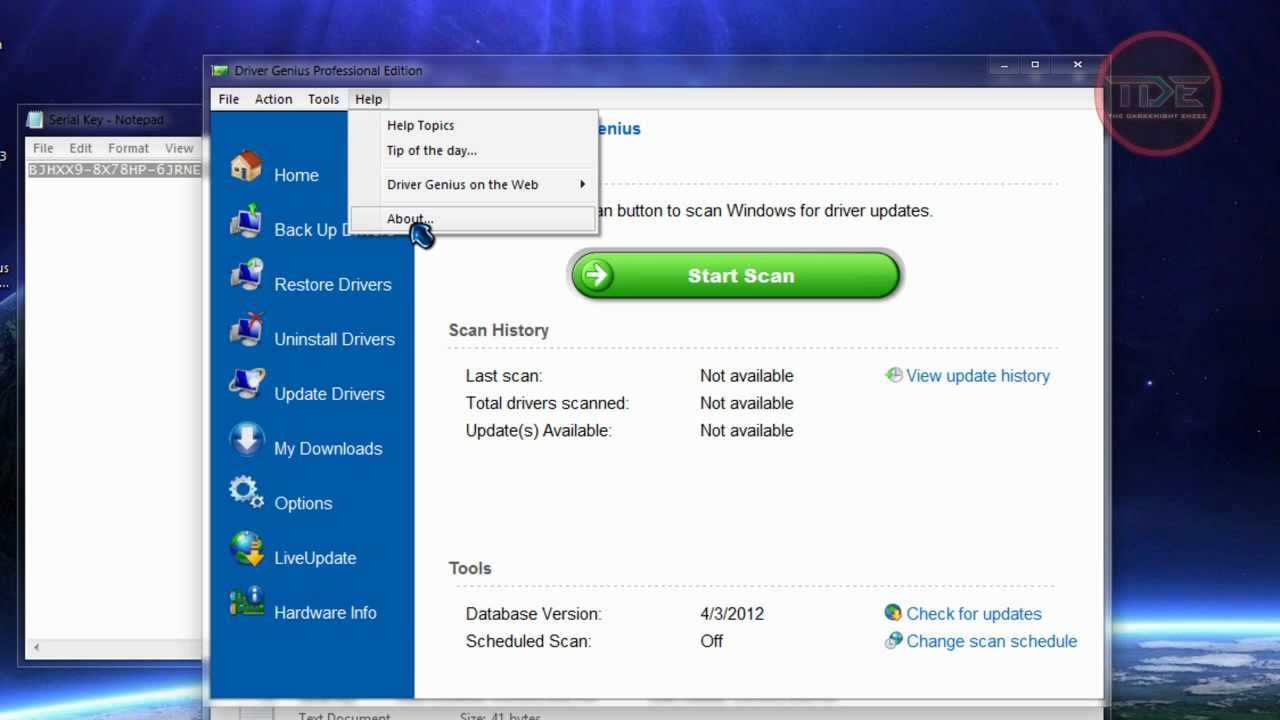Open Restore Drivers from the sidebar icon
Viewport: 1280px width, 720px height.
click(x=246, y=276)
